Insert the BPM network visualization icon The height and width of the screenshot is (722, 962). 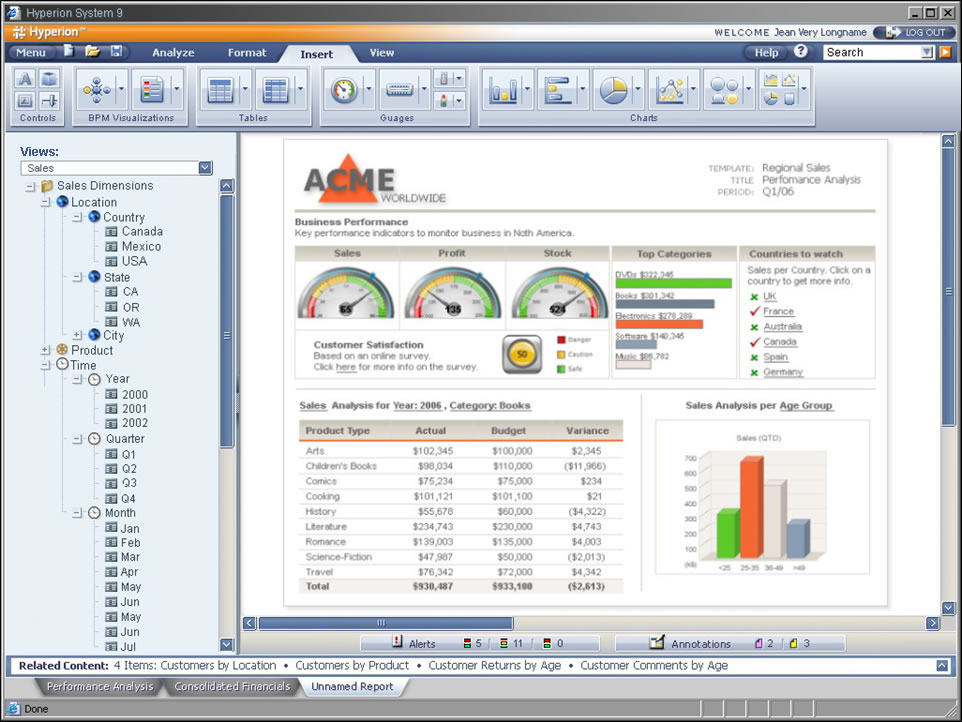point(96,90)
